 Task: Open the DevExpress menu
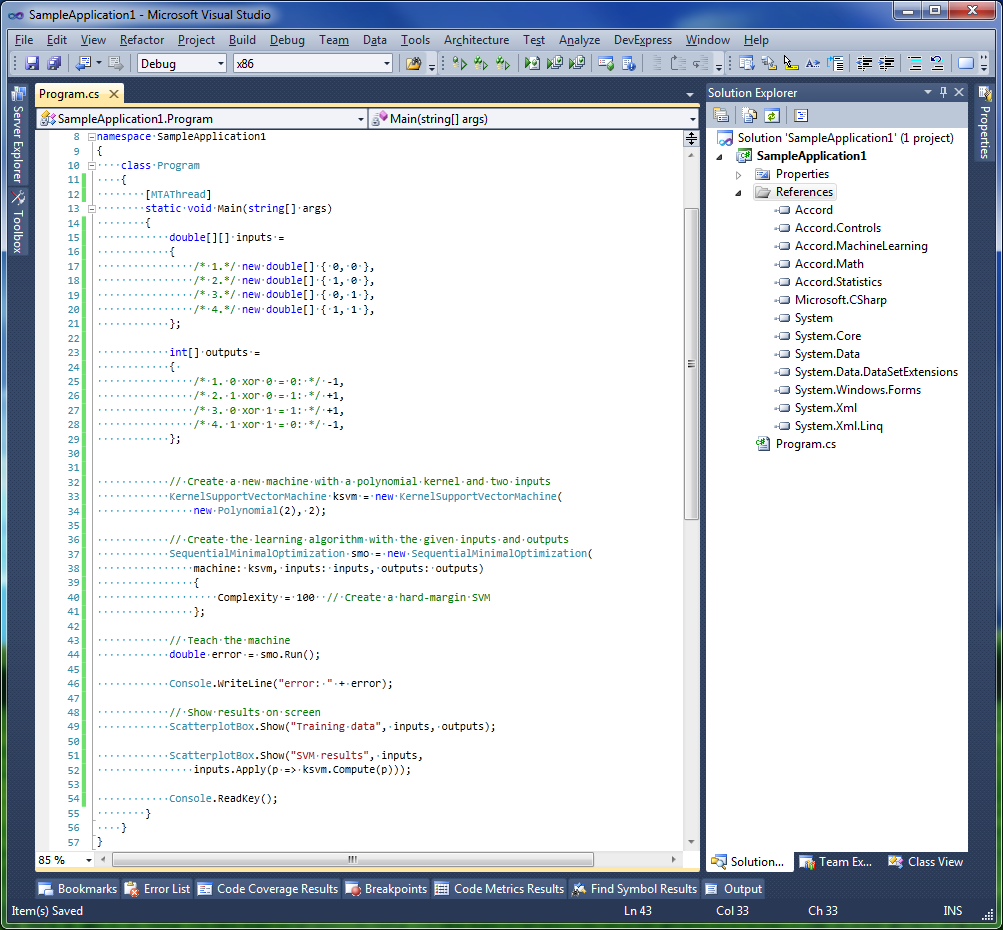(642, 40)
